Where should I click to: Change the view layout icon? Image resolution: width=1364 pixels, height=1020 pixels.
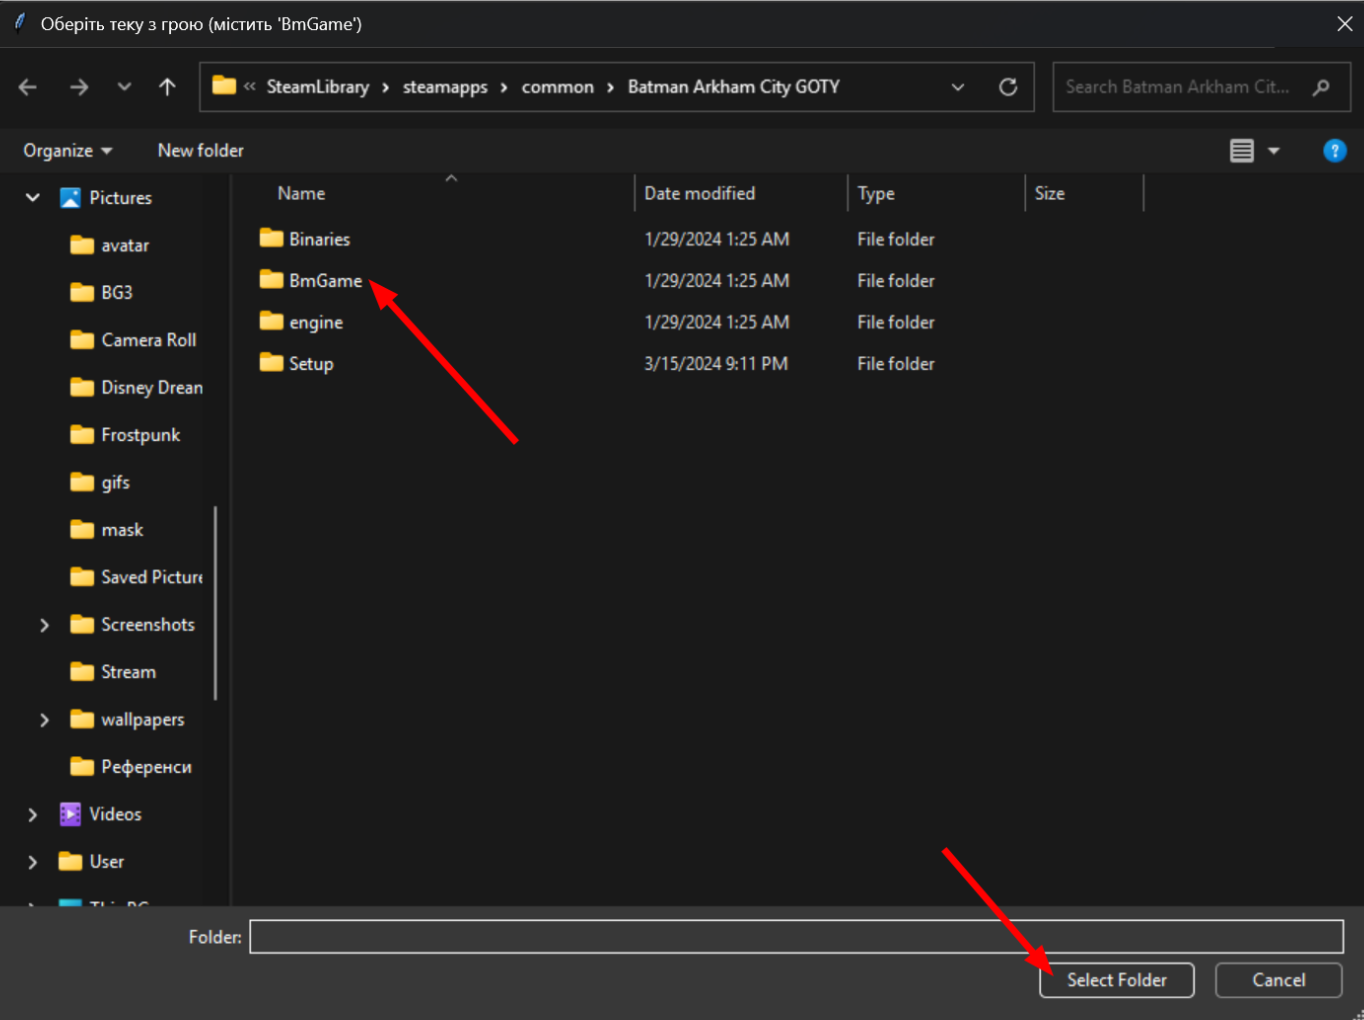[x=1242, y=151]
